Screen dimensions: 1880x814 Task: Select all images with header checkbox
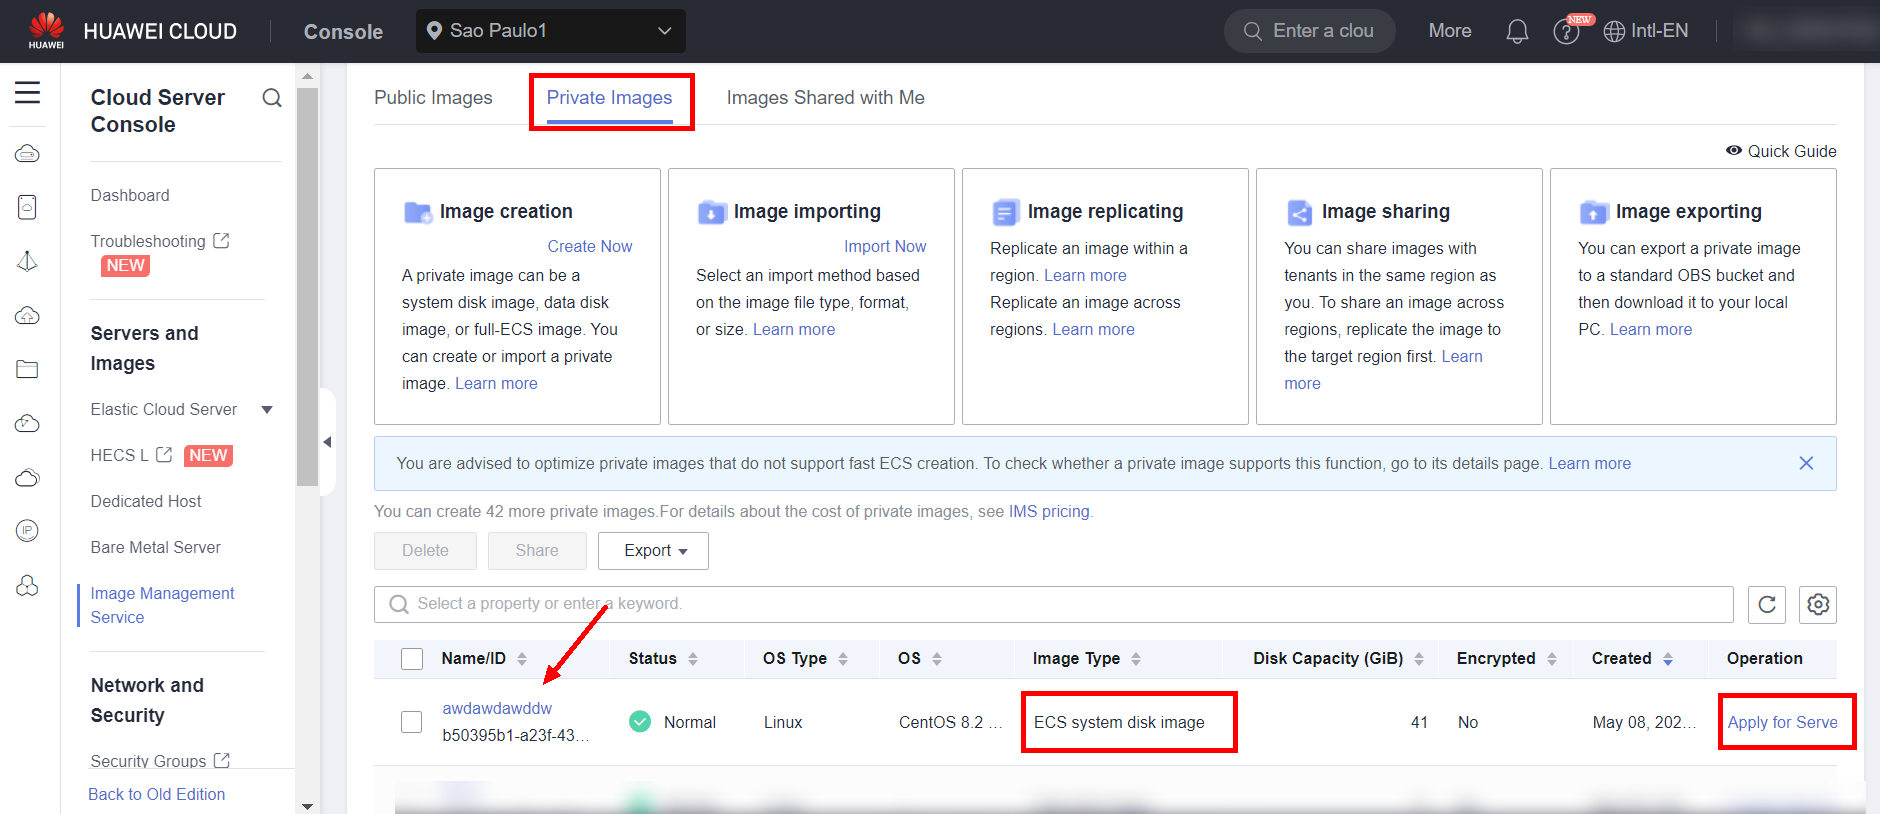412,659
